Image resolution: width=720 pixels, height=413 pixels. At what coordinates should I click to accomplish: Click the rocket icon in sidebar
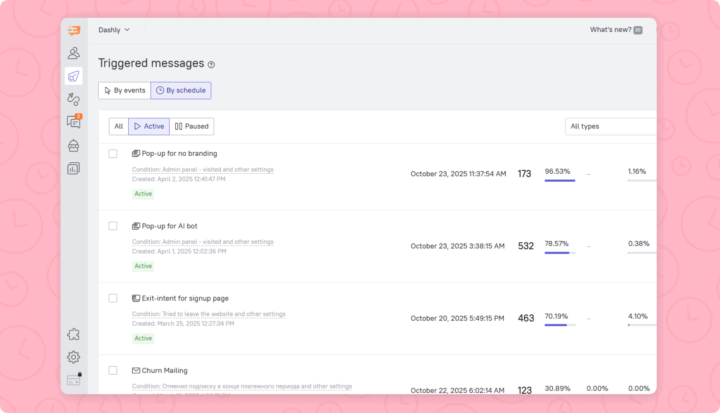[x=74, y=76]
